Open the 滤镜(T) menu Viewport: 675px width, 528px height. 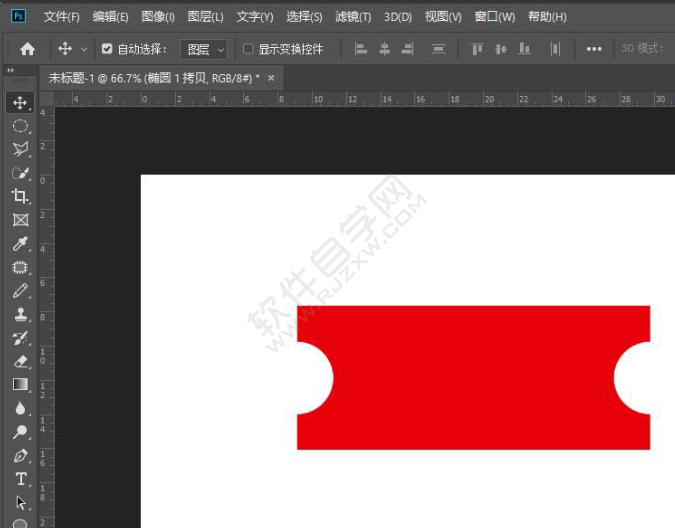(353, 17)
